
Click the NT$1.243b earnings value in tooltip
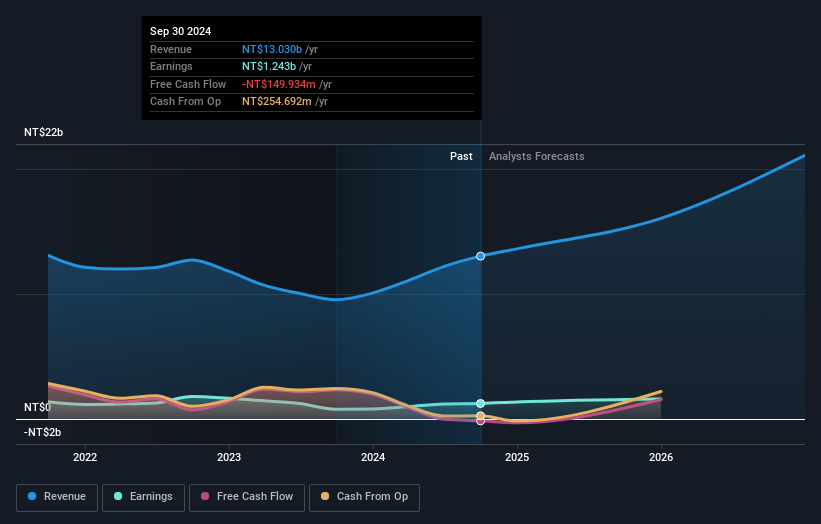[269, 66]
